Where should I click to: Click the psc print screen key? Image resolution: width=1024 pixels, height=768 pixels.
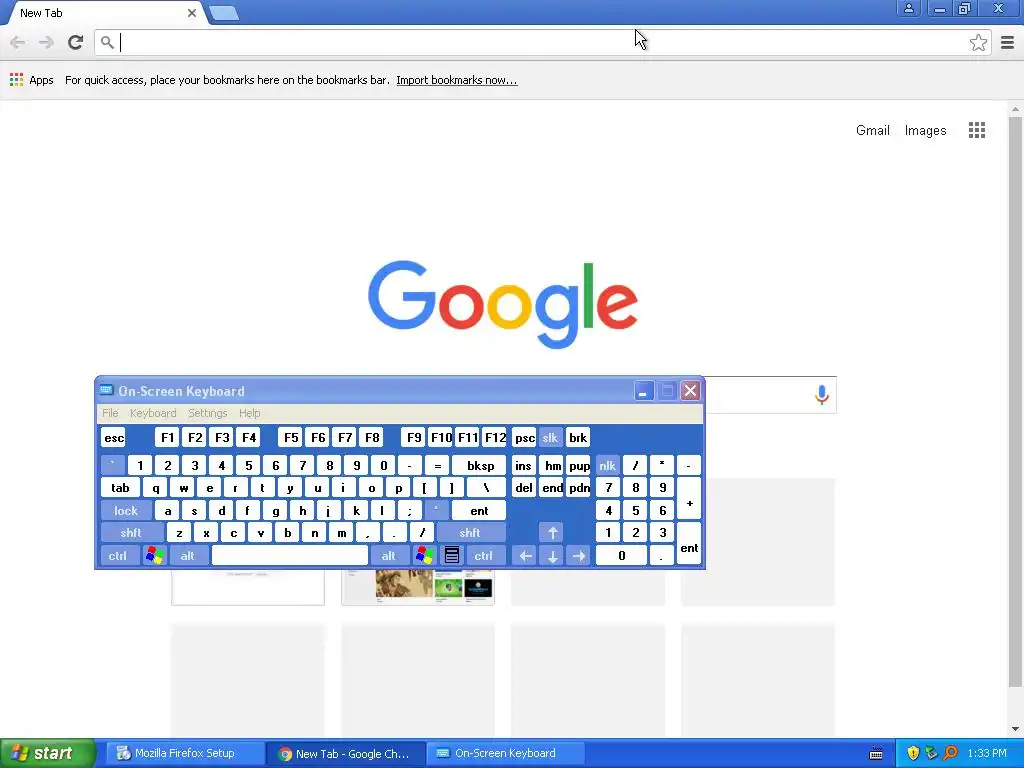pos(524,438)
